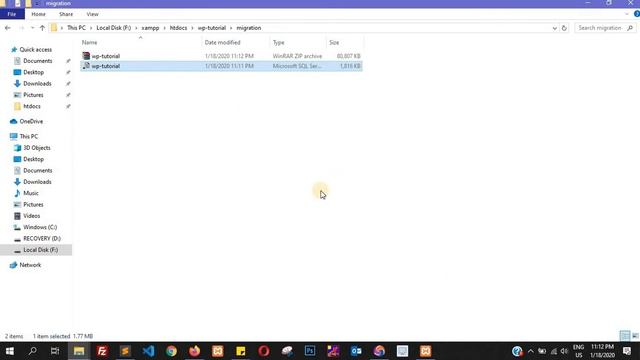
Task: Switch to Large icons view layout
Action: (635, 336)
